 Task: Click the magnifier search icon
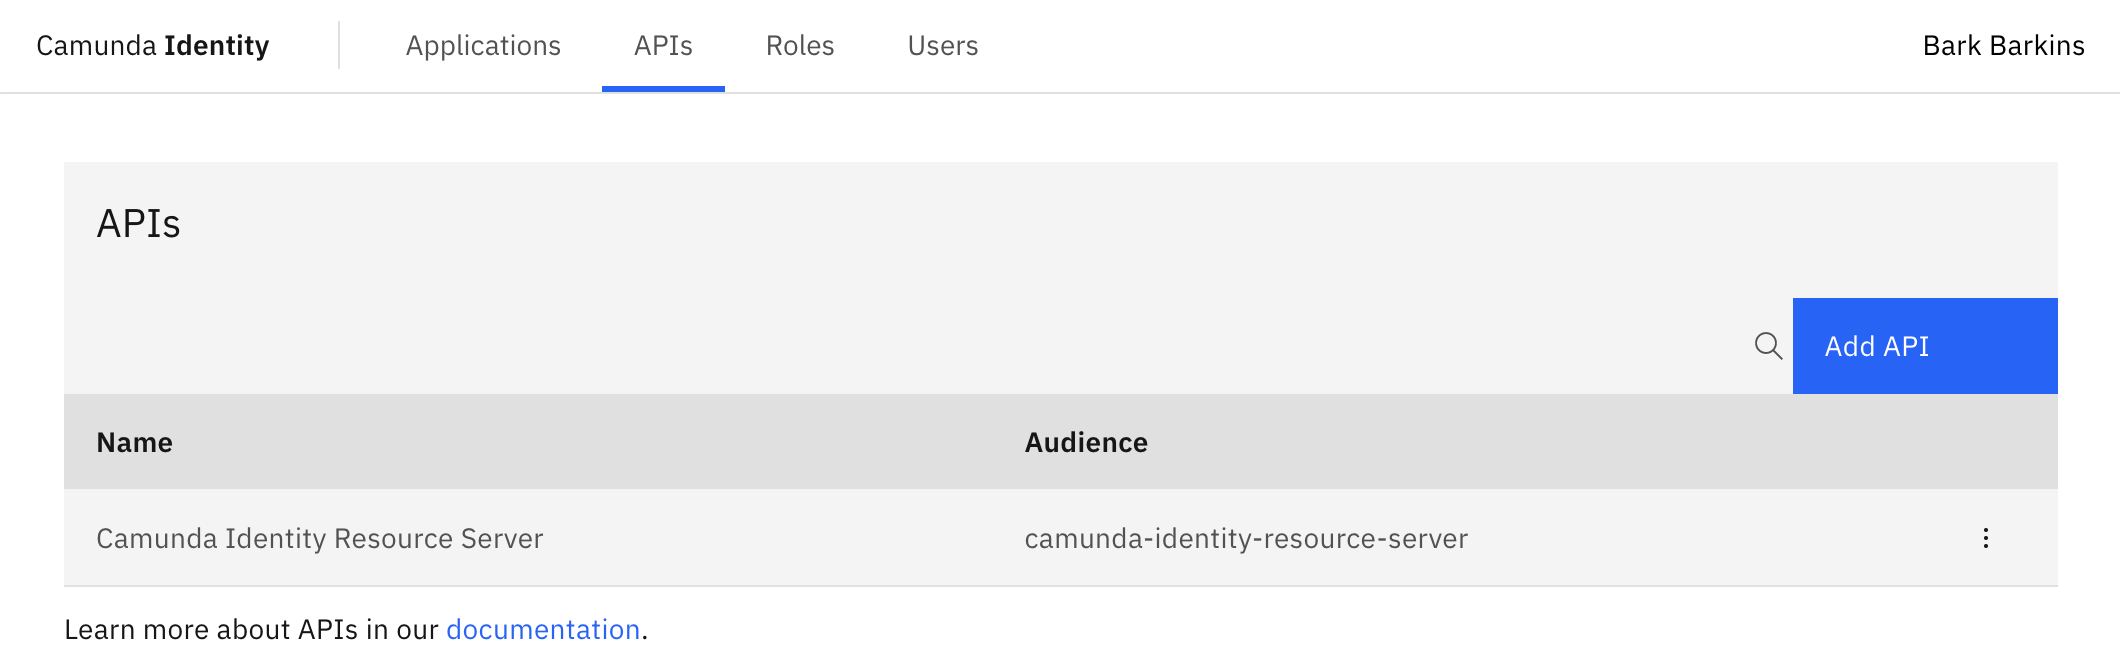(x=1768, y=346)
